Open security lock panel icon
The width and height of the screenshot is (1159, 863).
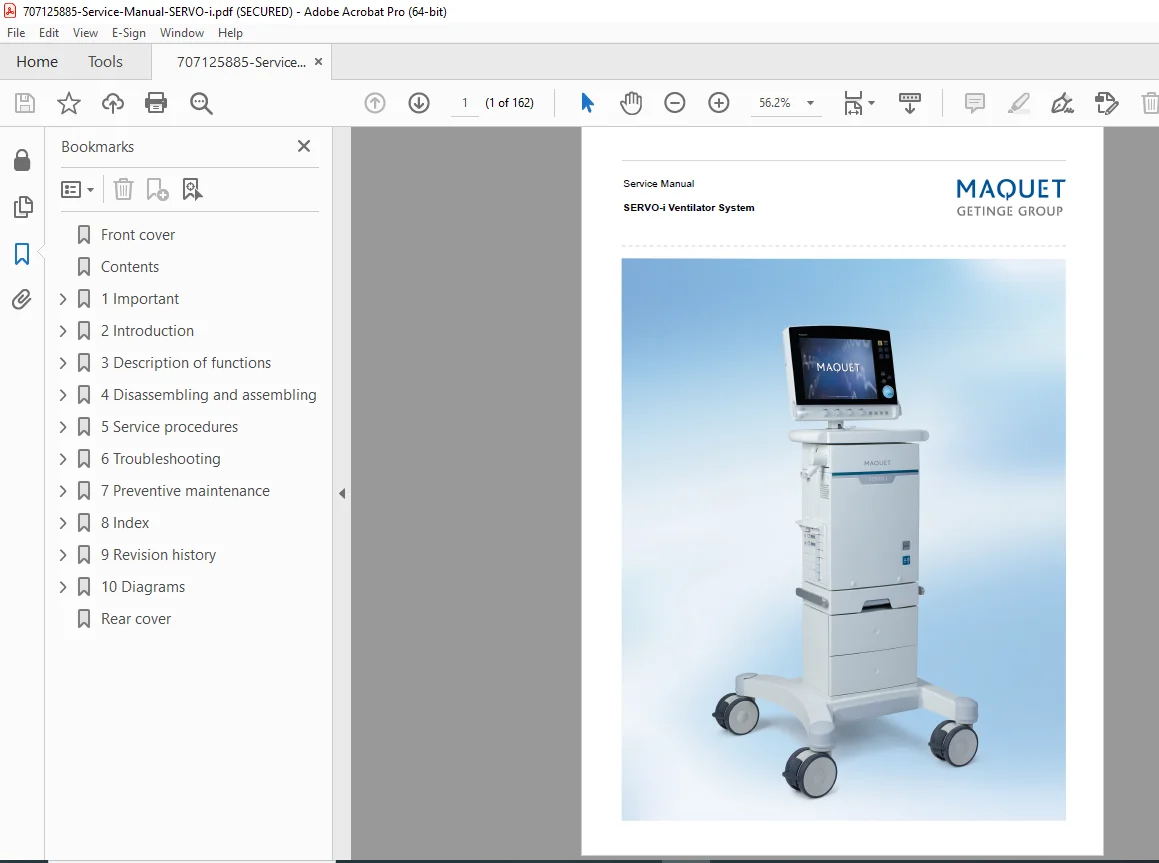click(x=22, y=160)
